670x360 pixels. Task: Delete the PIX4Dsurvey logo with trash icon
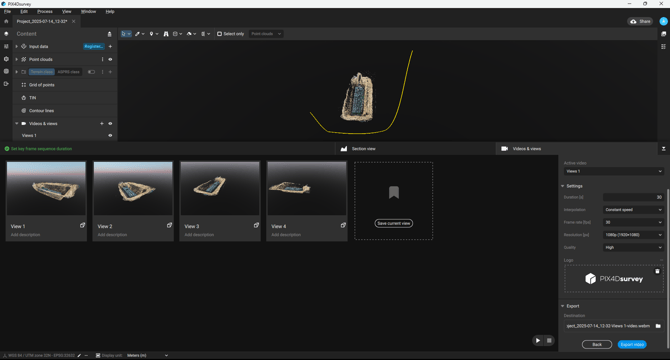657,271
